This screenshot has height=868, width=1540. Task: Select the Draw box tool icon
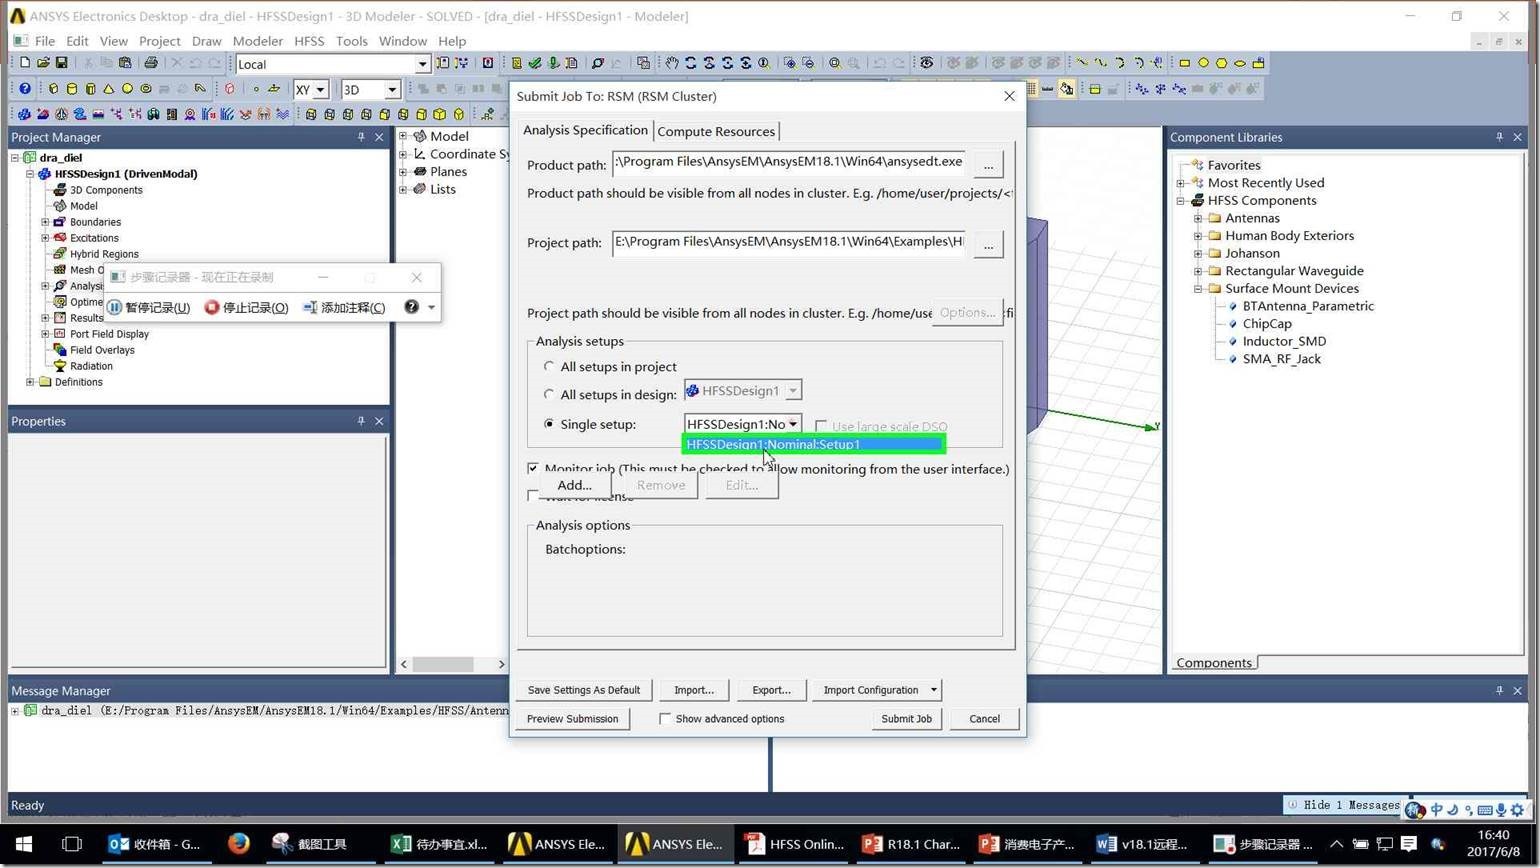54,89
